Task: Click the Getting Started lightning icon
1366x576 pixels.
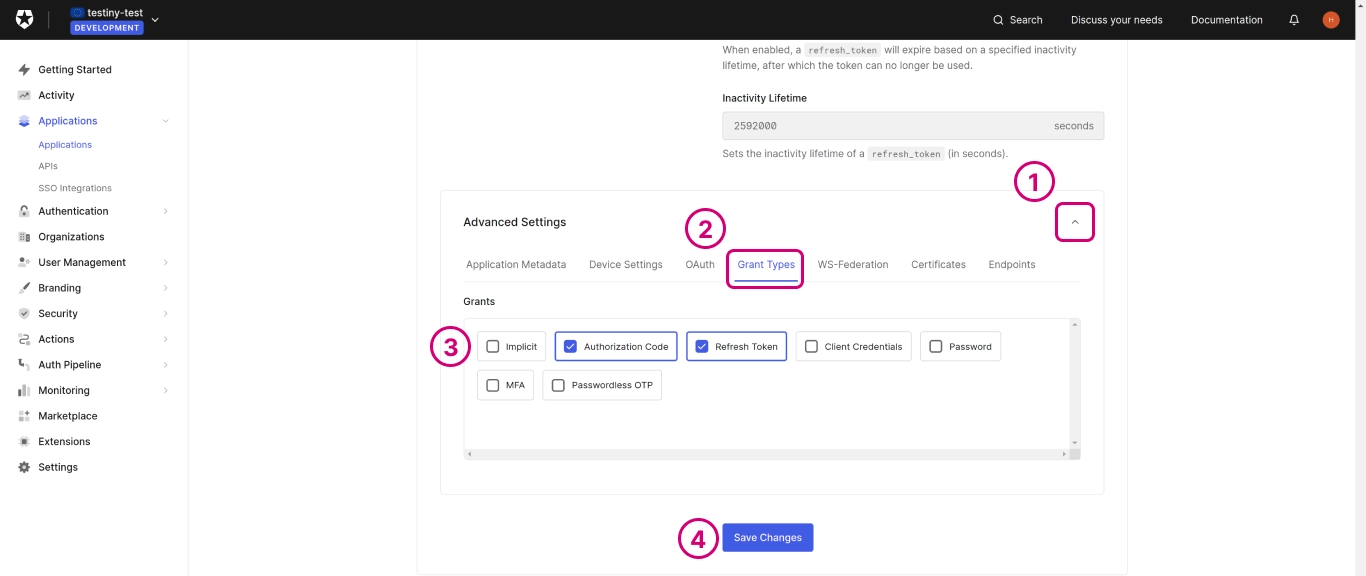Action: click(x=24, y=70)
